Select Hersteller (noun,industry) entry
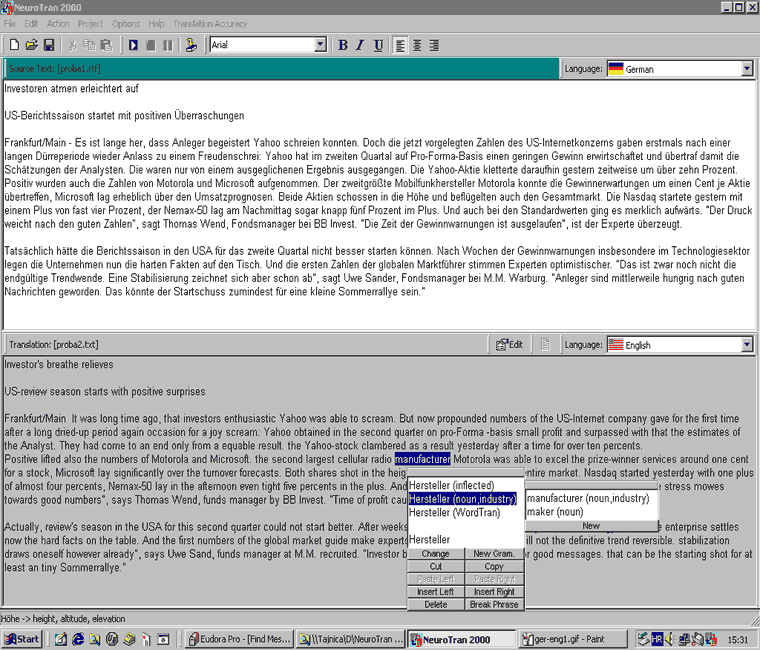Screen dimensions: 760x650 click(x=462, y=499)
